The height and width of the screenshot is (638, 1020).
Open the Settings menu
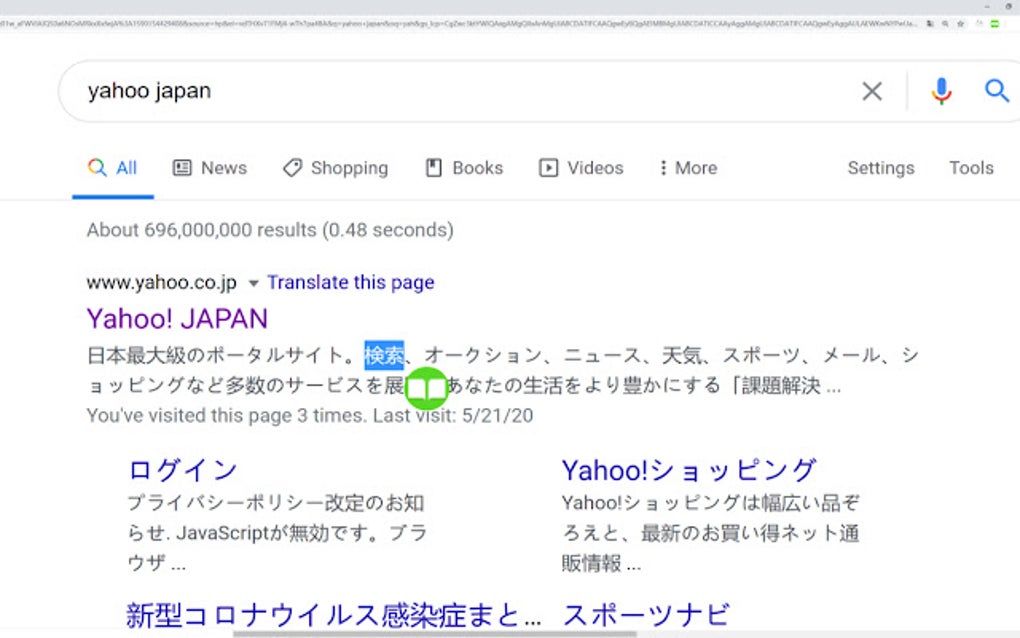click(x=880, y=167)
